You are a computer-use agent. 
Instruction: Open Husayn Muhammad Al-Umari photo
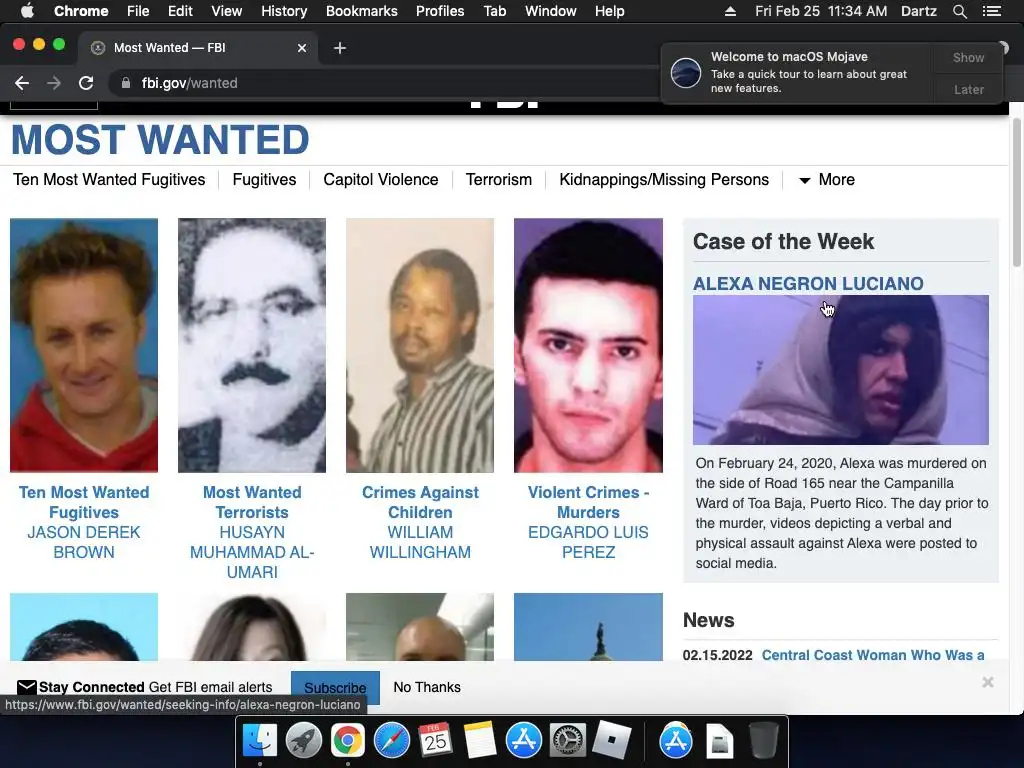(252, 345)
